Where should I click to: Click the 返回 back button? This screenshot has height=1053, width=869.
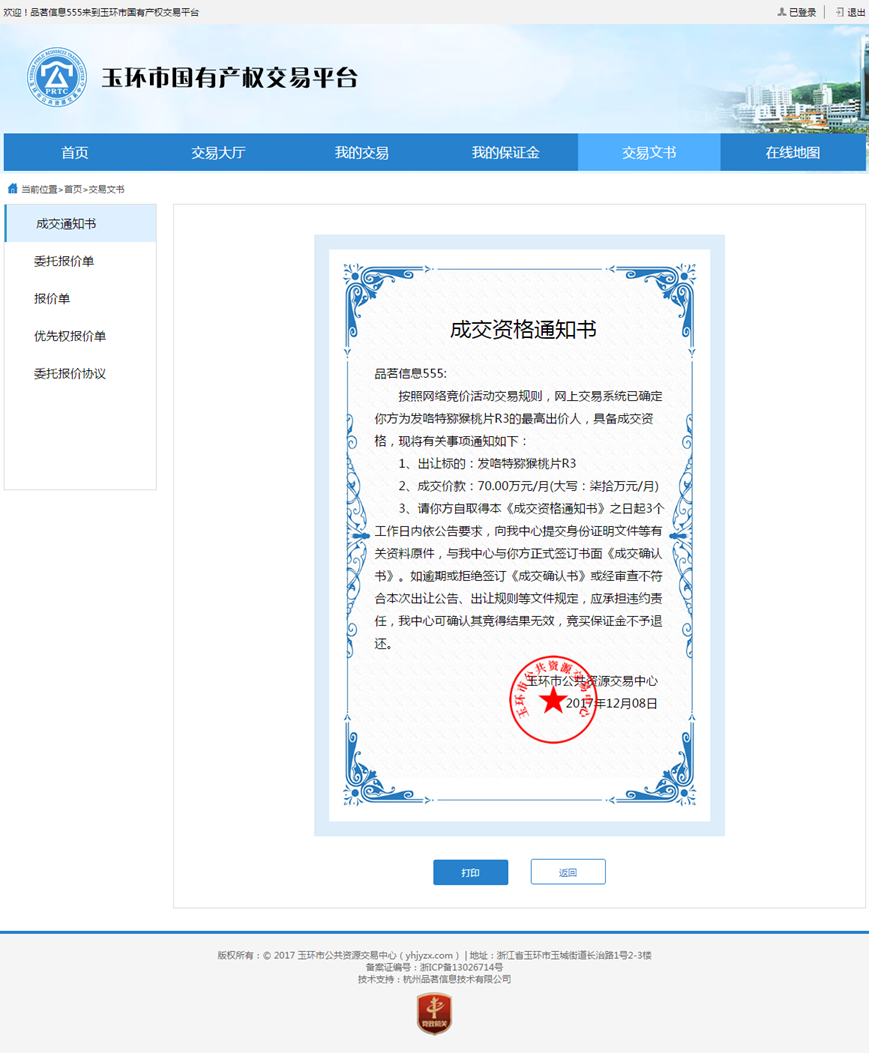[x=567, y=872]
